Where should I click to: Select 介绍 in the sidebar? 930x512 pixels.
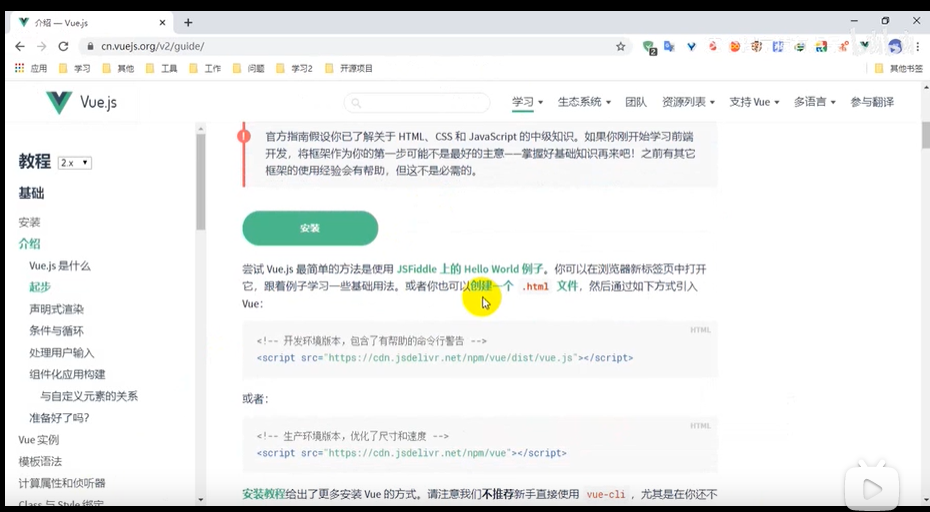click(x=29, y=244)
